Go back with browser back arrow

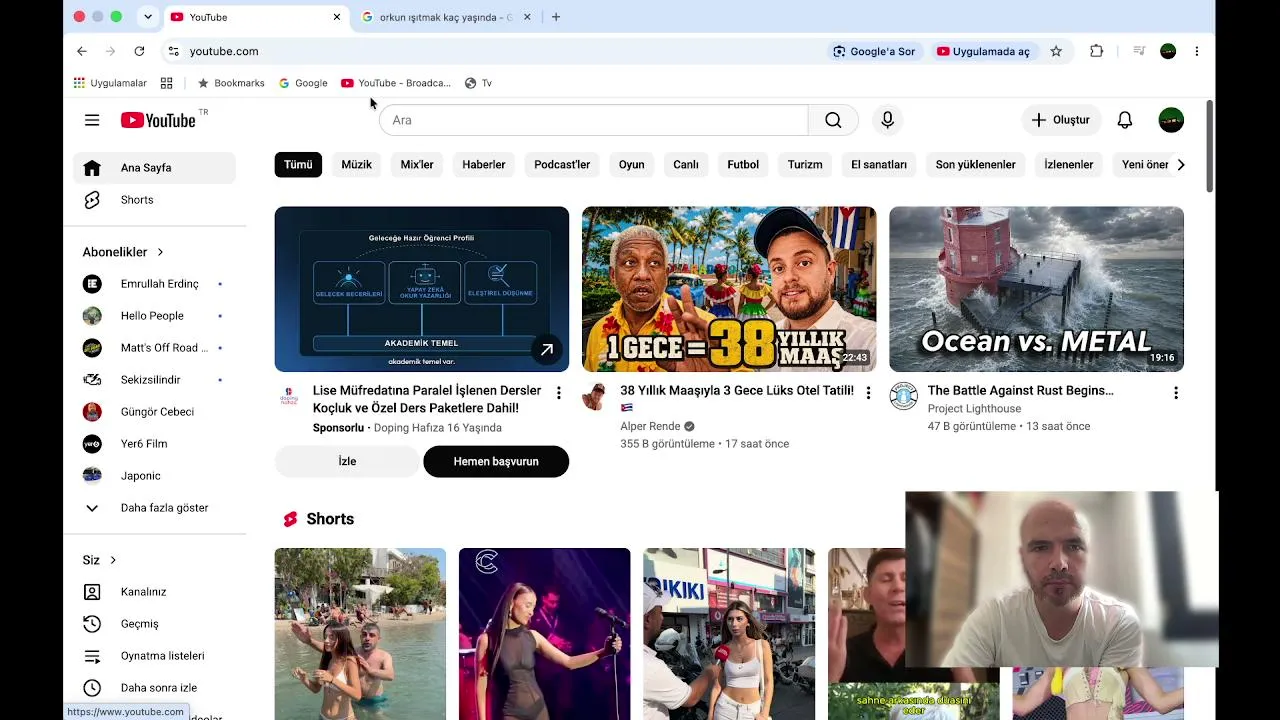coord(82,51)
